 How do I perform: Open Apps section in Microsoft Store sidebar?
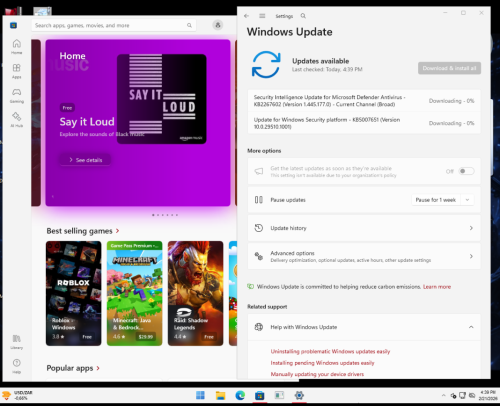point(17,71)
